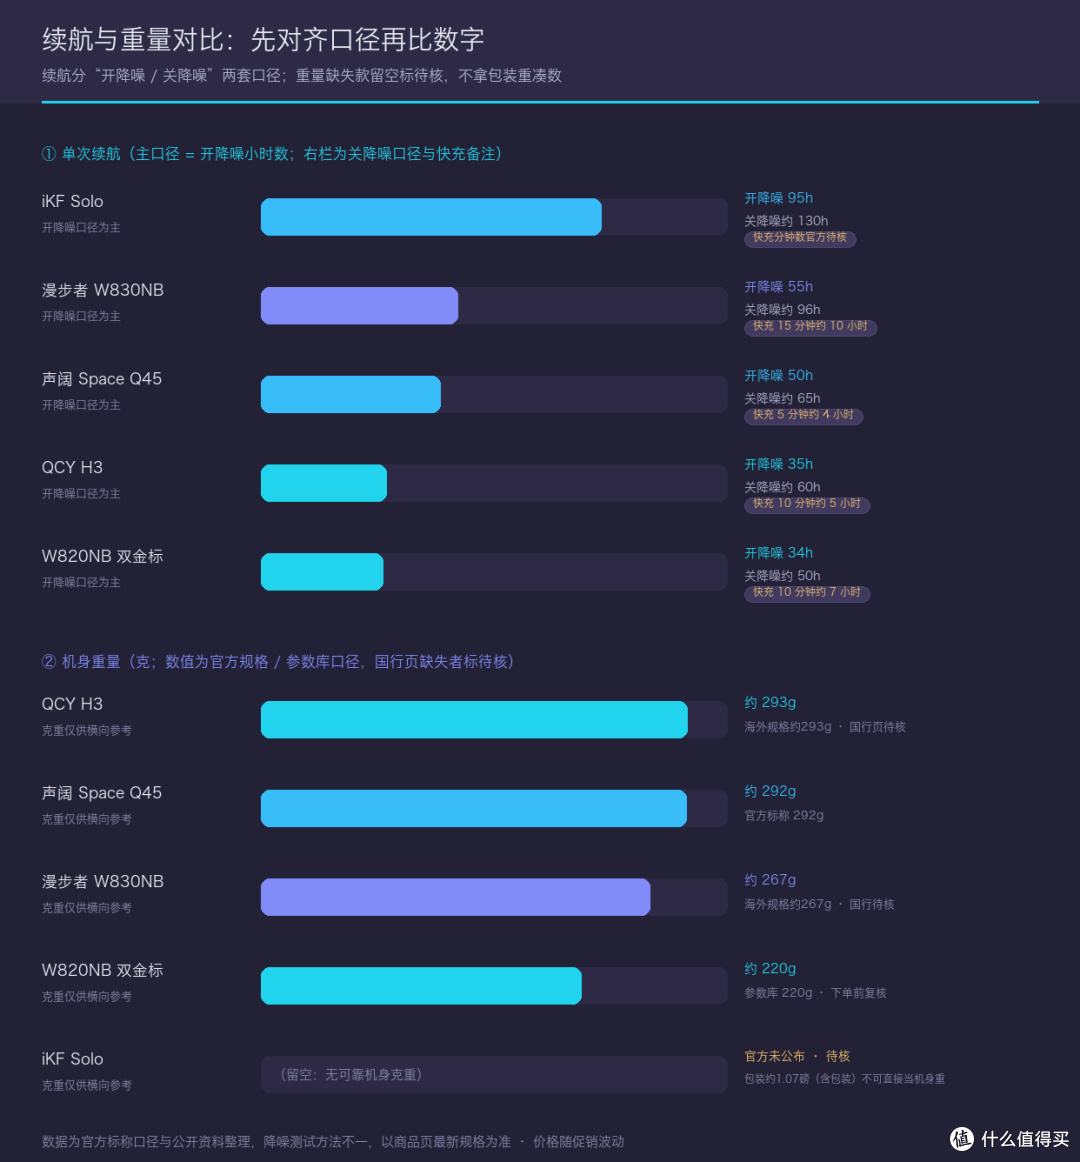This screenshot has width=1080, height=1162.
Task: Click the 漫步者 W830NB battery life bar
Action: click(x=494, y=305)
